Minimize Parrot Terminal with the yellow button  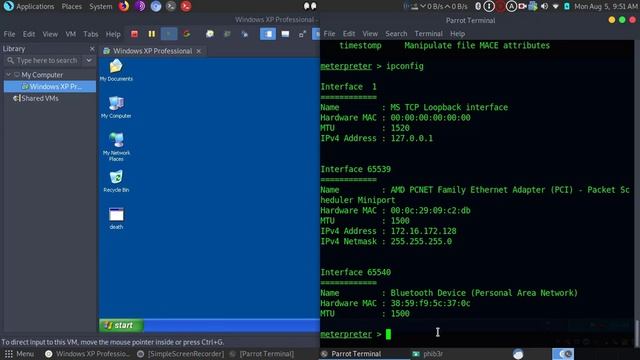click(611, 20)
